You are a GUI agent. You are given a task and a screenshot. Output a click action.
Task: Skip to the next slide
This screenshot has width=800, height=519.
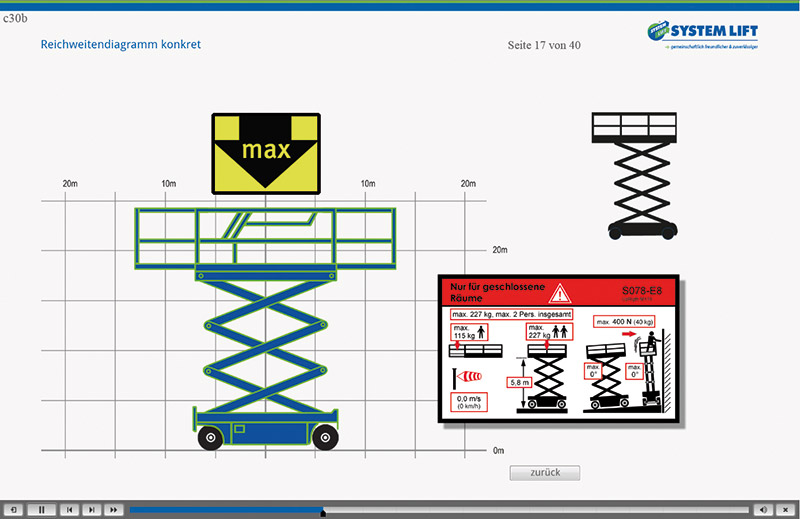[91, 510]
